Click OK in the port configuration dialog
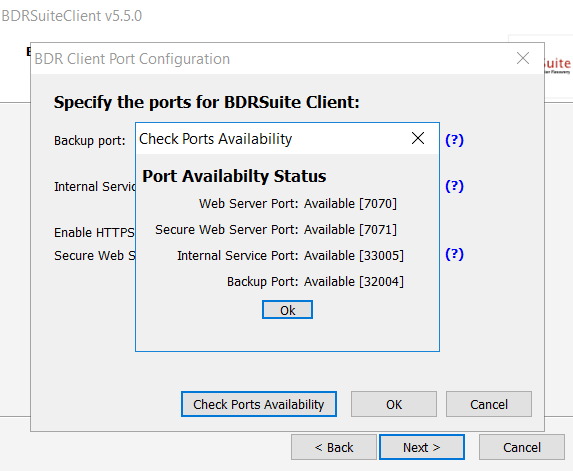573x471 pixels. (x=394, y=404)
